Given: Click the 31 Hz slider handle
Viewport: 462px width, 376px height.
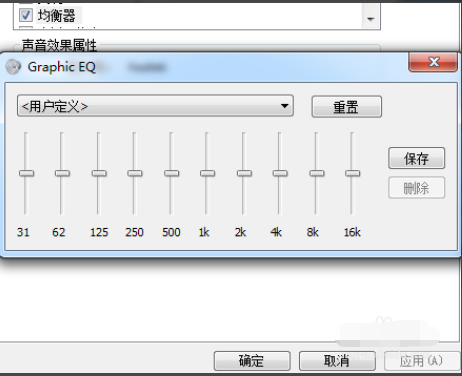Looking at the screenshot, I should pos(26,173).
